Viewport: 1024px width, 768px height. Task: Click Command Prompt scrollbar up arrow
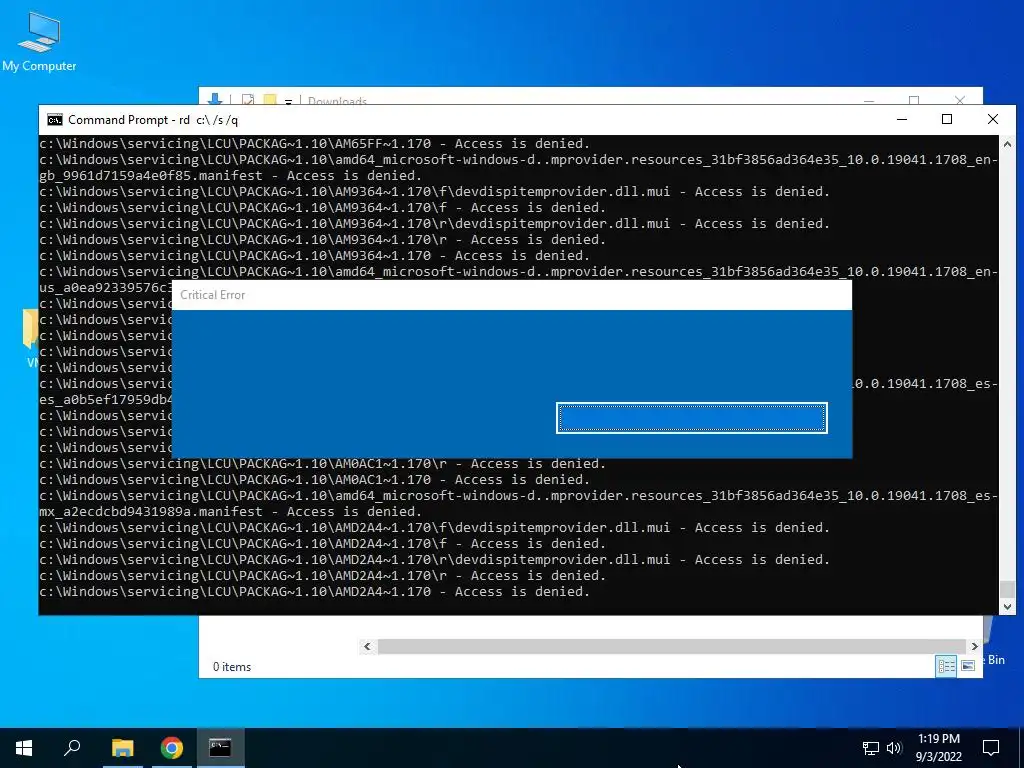click(x=1007, y=144)
